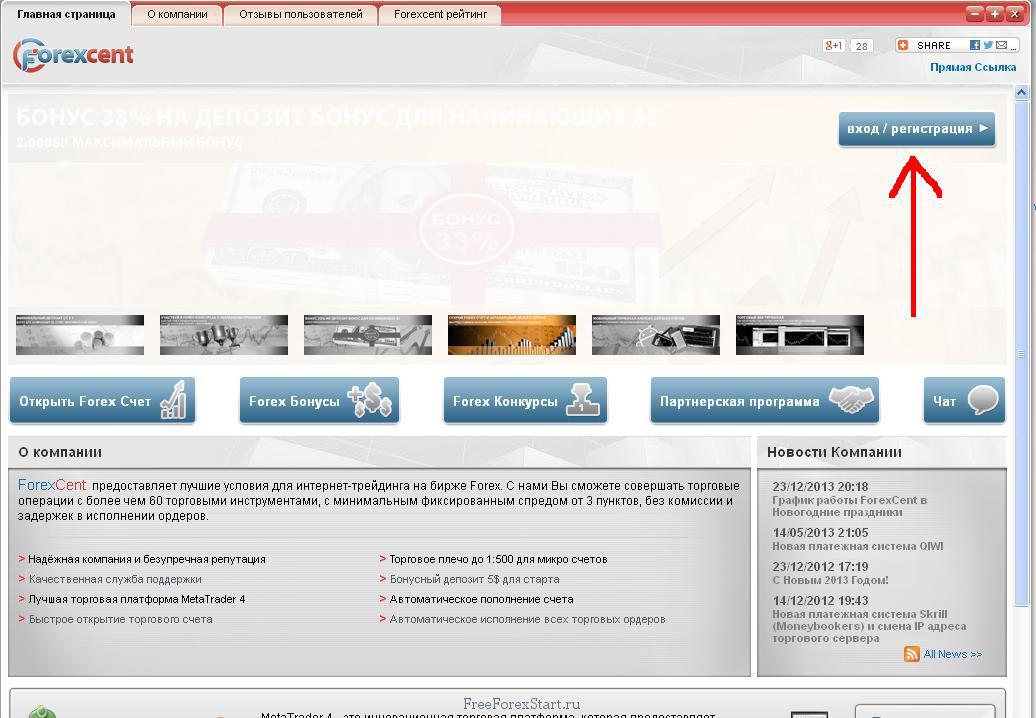This screenshot has height=718, width=1036.
Task: Share page via email envelope icon
Action: point(1001,46)
